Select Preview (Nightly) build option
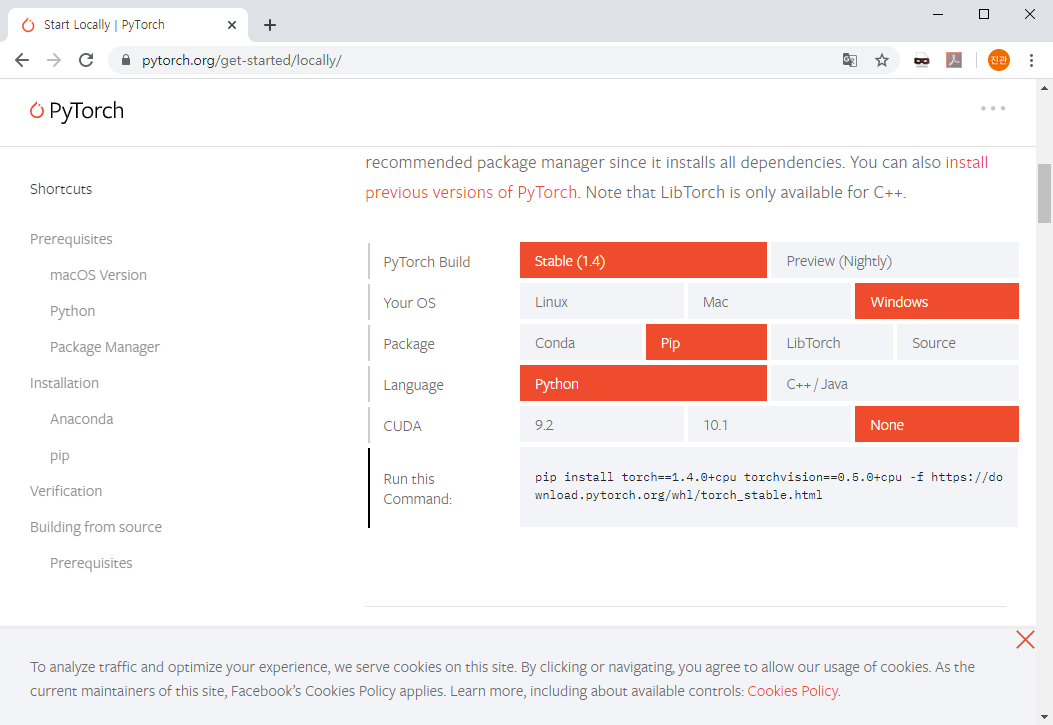1053x725 pixels. pos(894,261)
